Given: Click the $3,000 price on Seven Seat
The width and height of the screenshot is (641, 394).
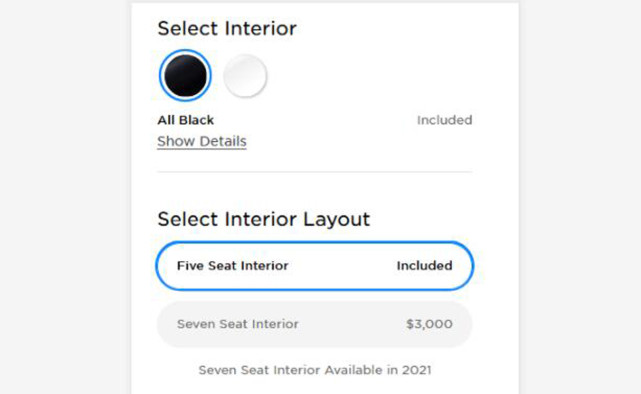Looking at the screenshot, I should coord(429,324).
